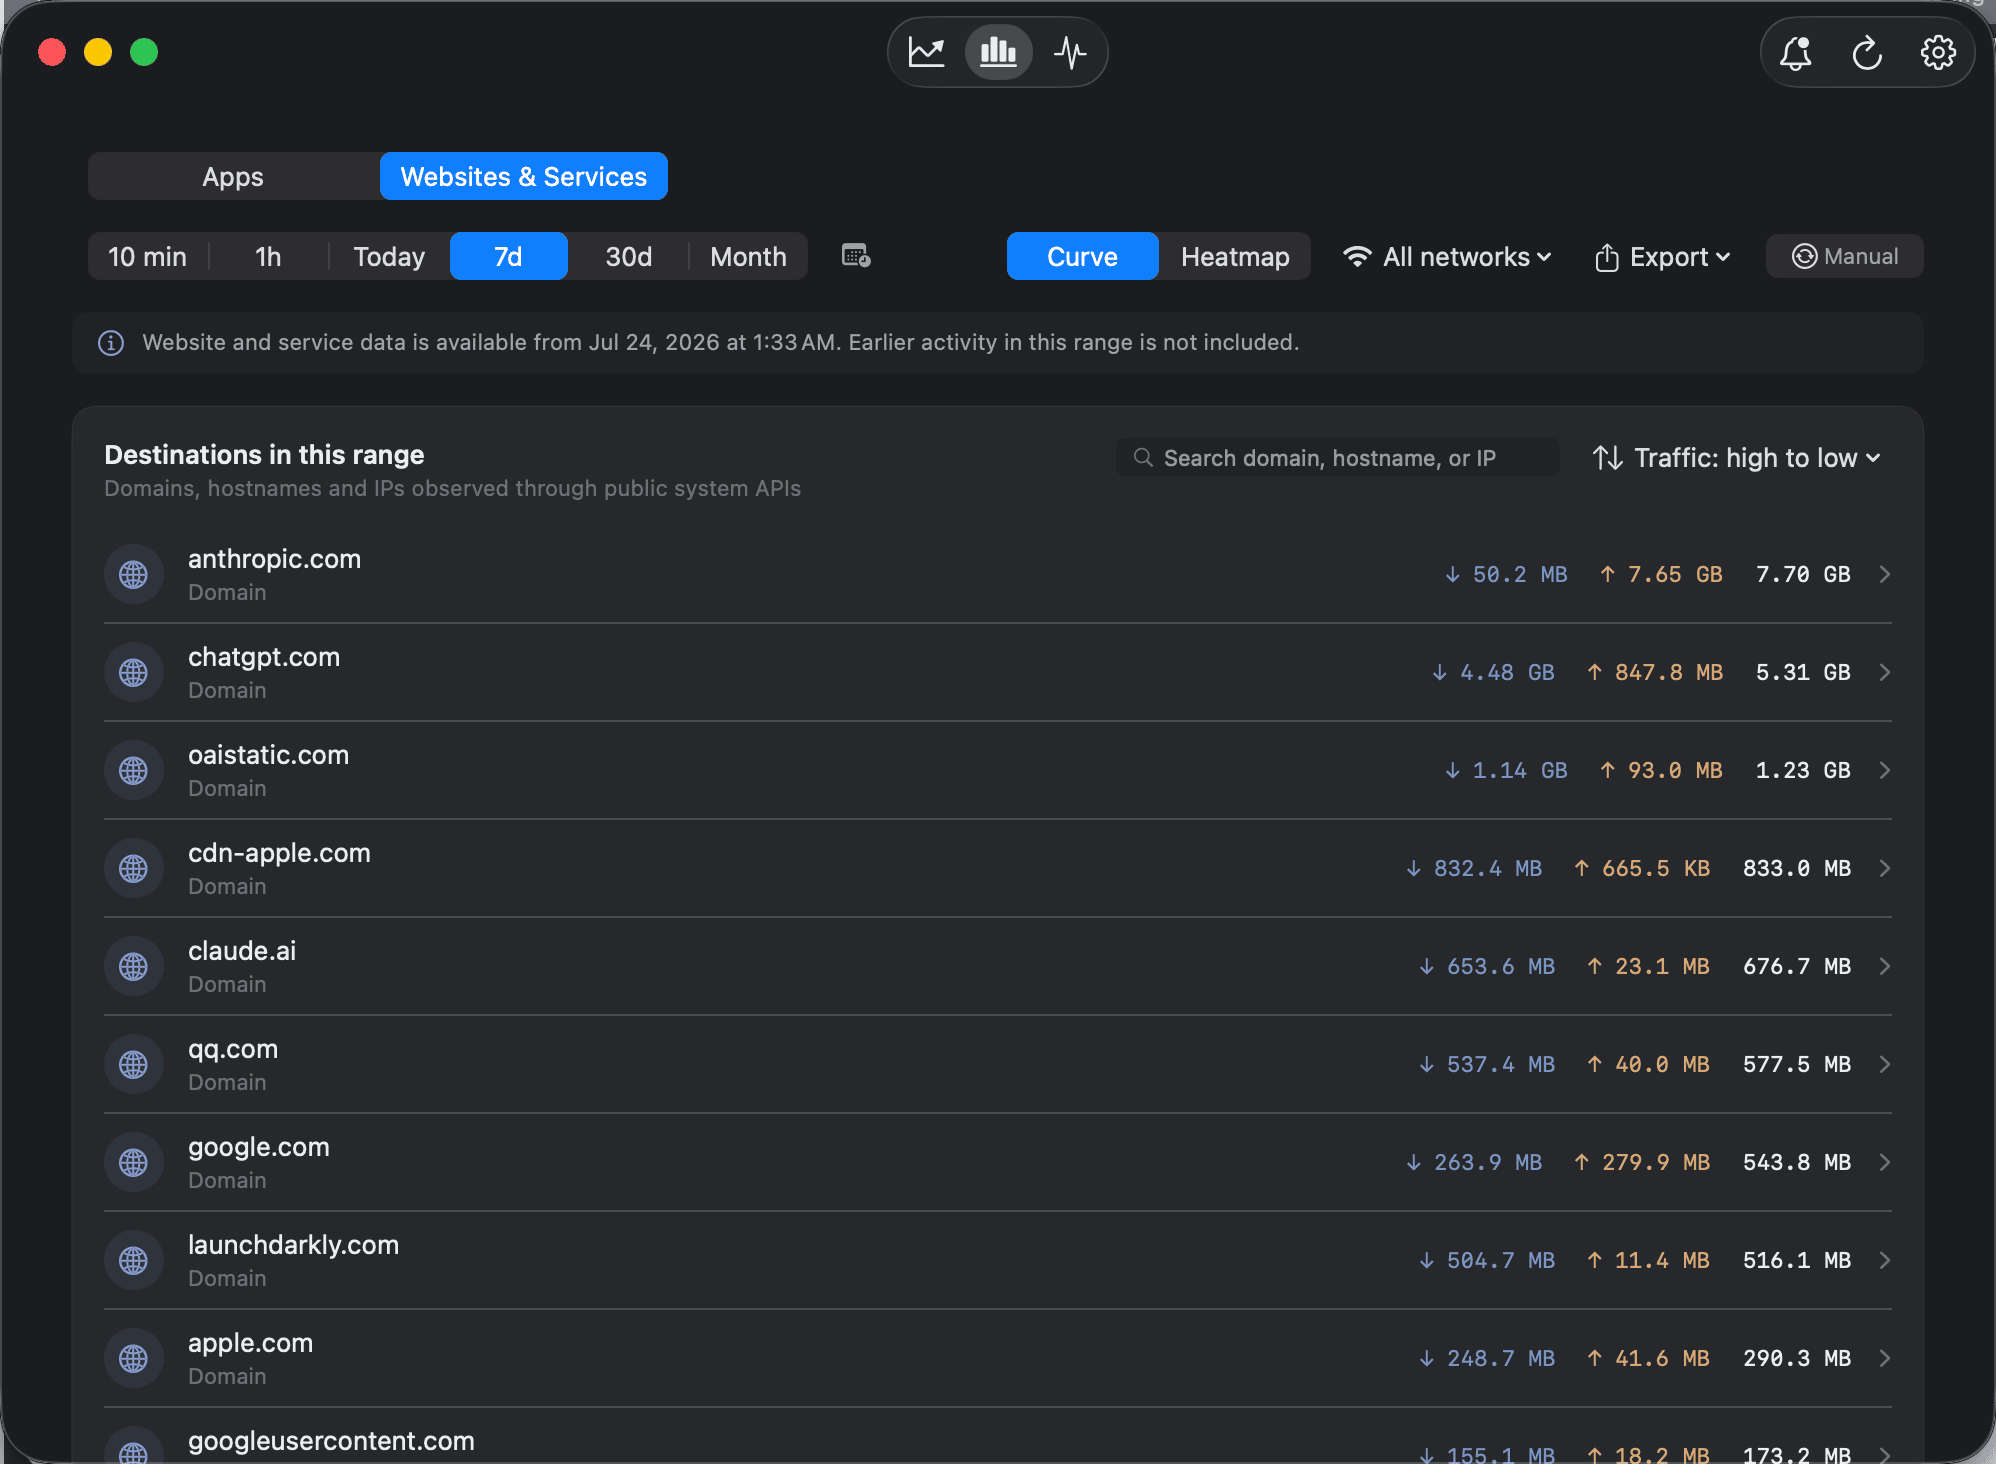Click the claude.ai domain name
The width and height of the screenshot is (1996, 1464).
pyautogui.click(x=242, y=951)
